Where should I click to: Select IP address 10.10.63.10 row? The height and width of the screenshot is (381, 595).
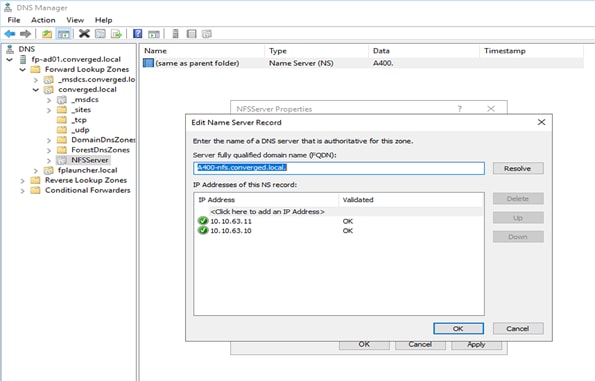[338, 230]
